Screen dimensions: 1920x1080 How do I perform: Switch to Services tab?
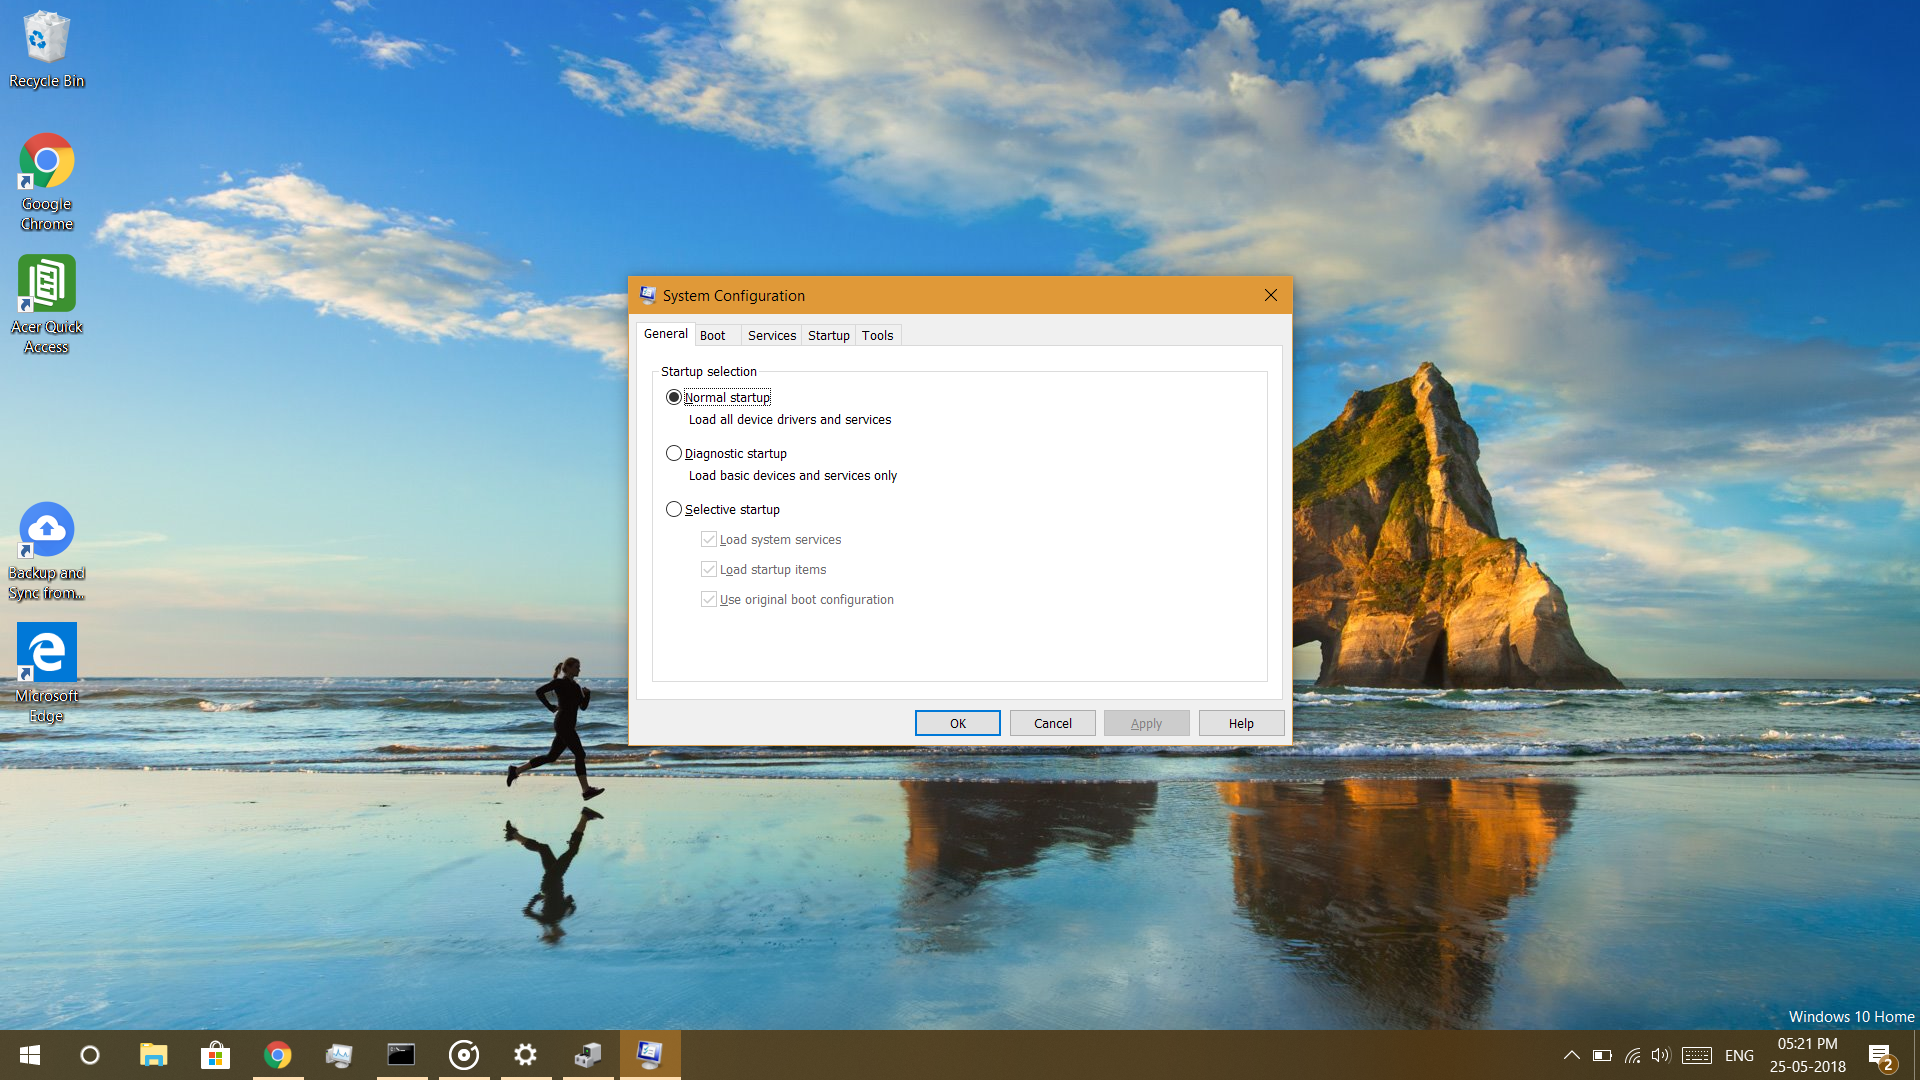tap(771, 334)
